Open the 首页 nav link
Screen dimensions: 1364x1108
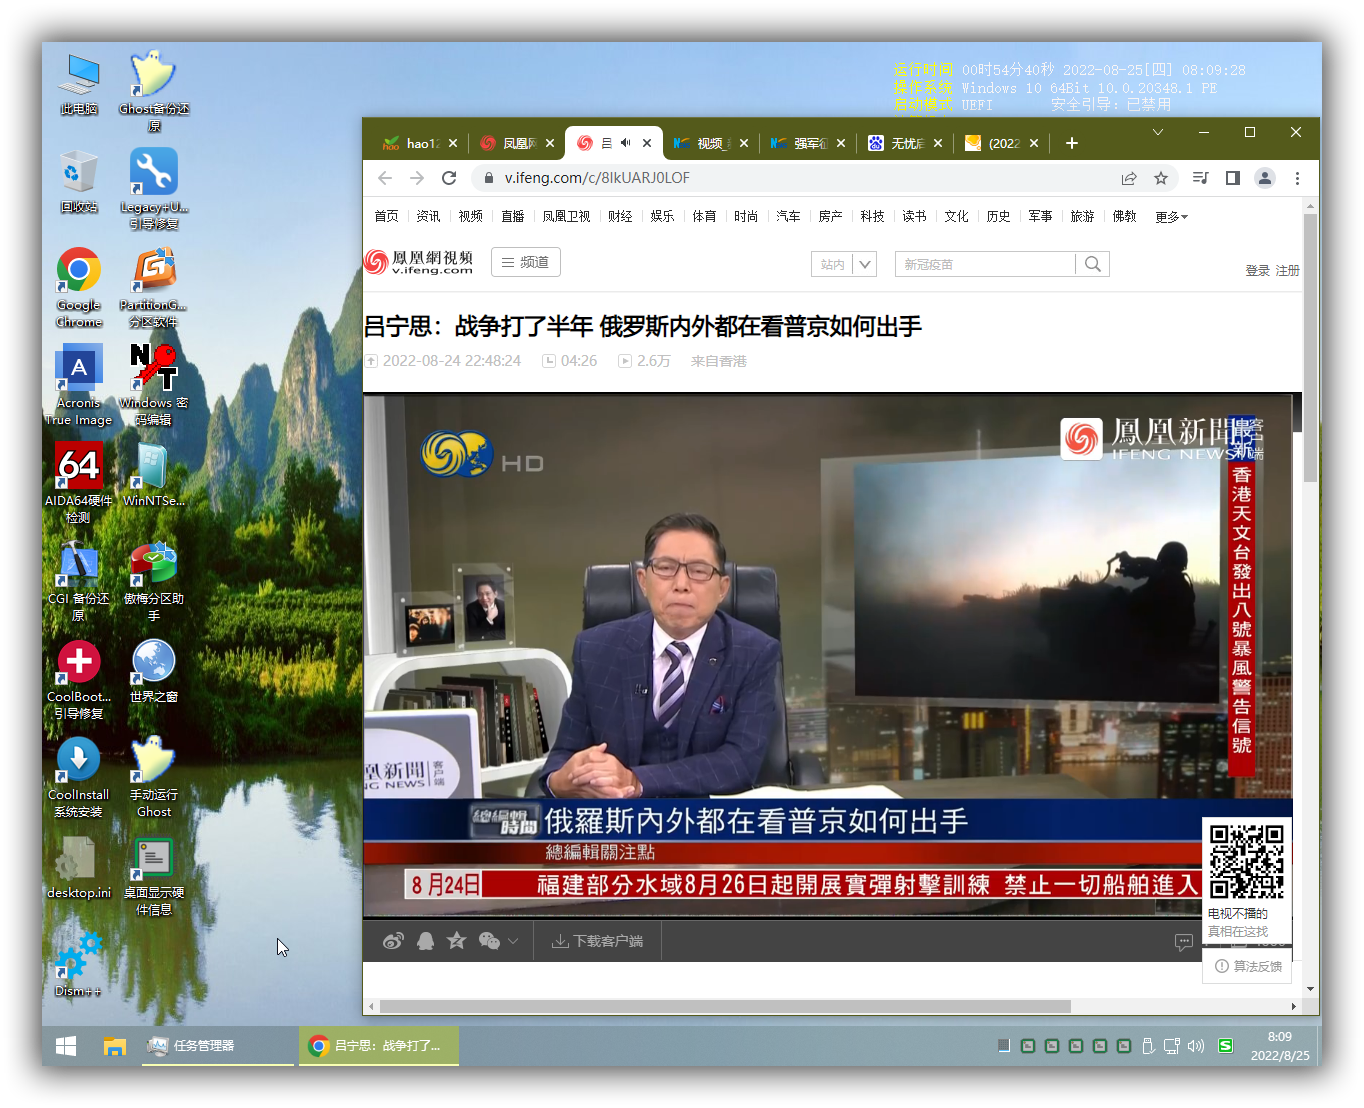[386, 216]
